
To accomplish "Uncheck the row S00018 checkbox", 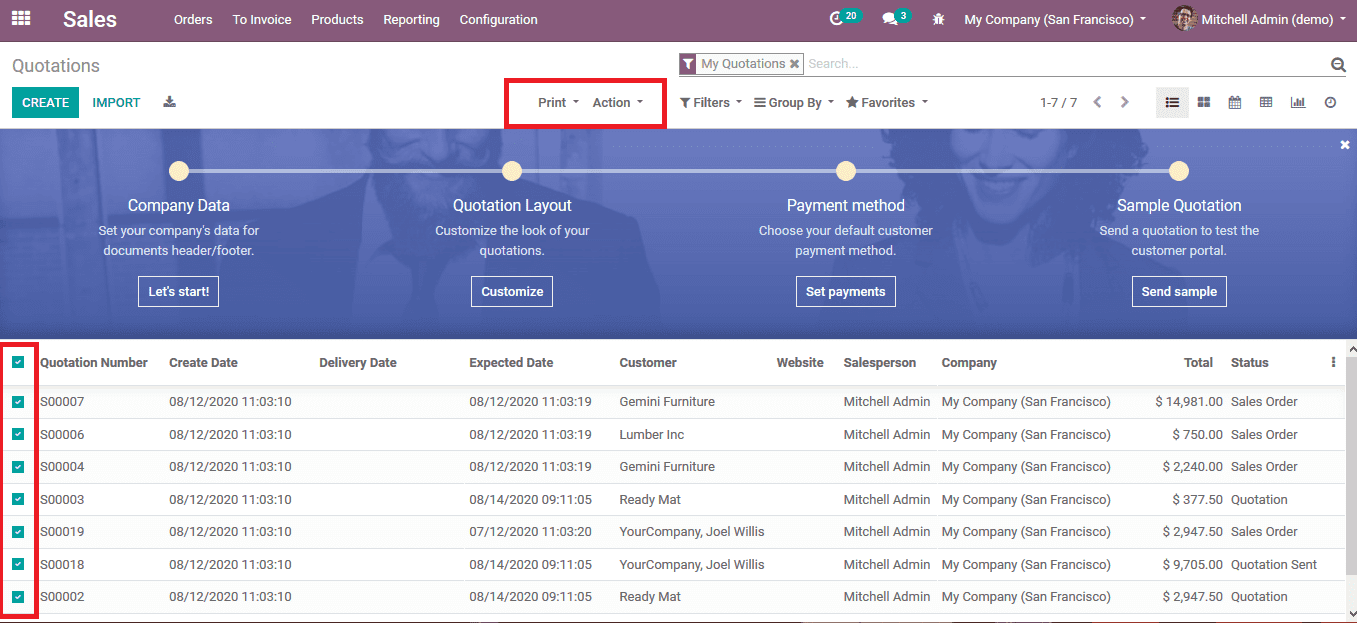I will (x=18, y=564).
